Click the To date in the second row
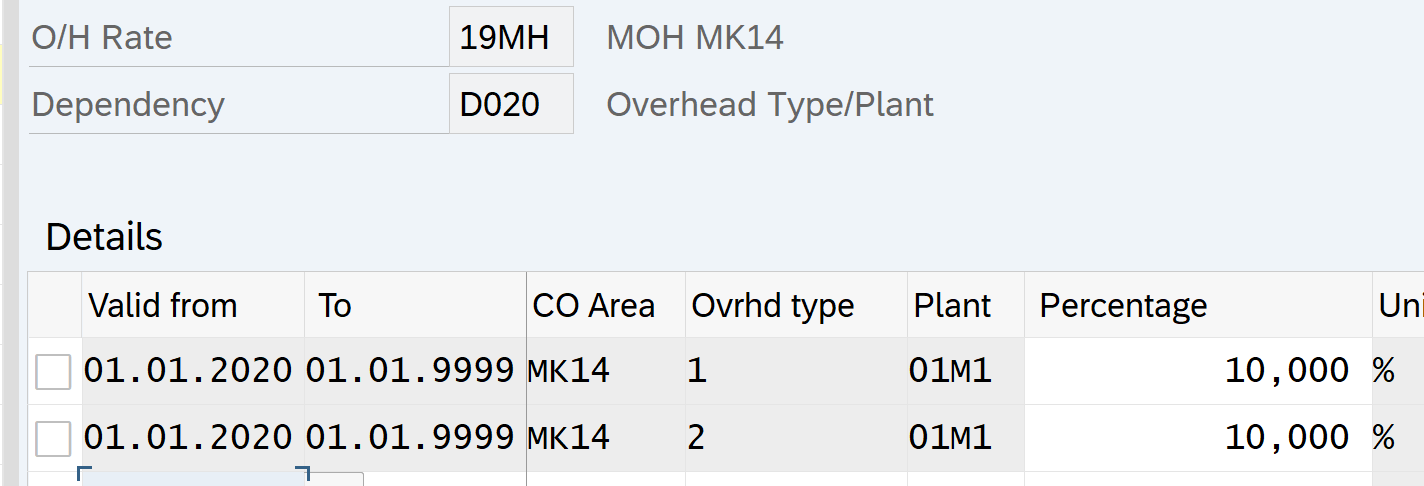This screenshot has width=1424, height=486. point(410,438)
